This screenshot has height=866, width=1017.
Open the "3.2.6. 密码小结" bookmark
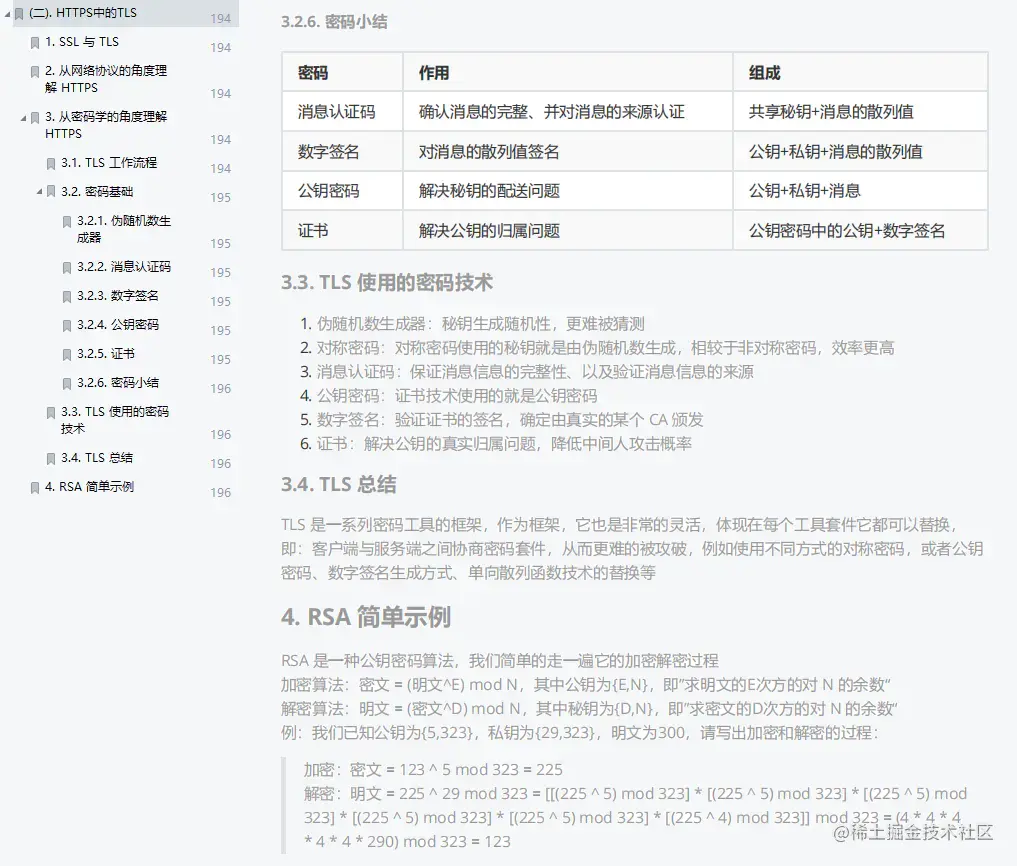click(120, 382)
